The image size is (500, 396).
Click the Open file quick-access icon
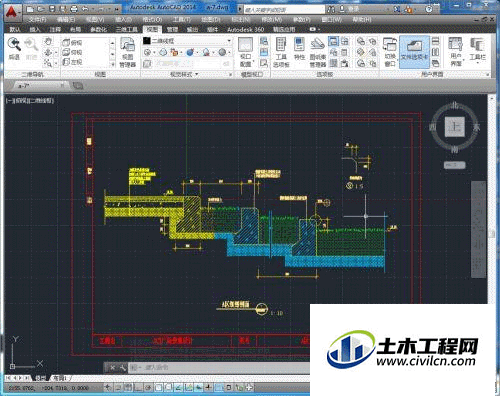pos(41,9)
